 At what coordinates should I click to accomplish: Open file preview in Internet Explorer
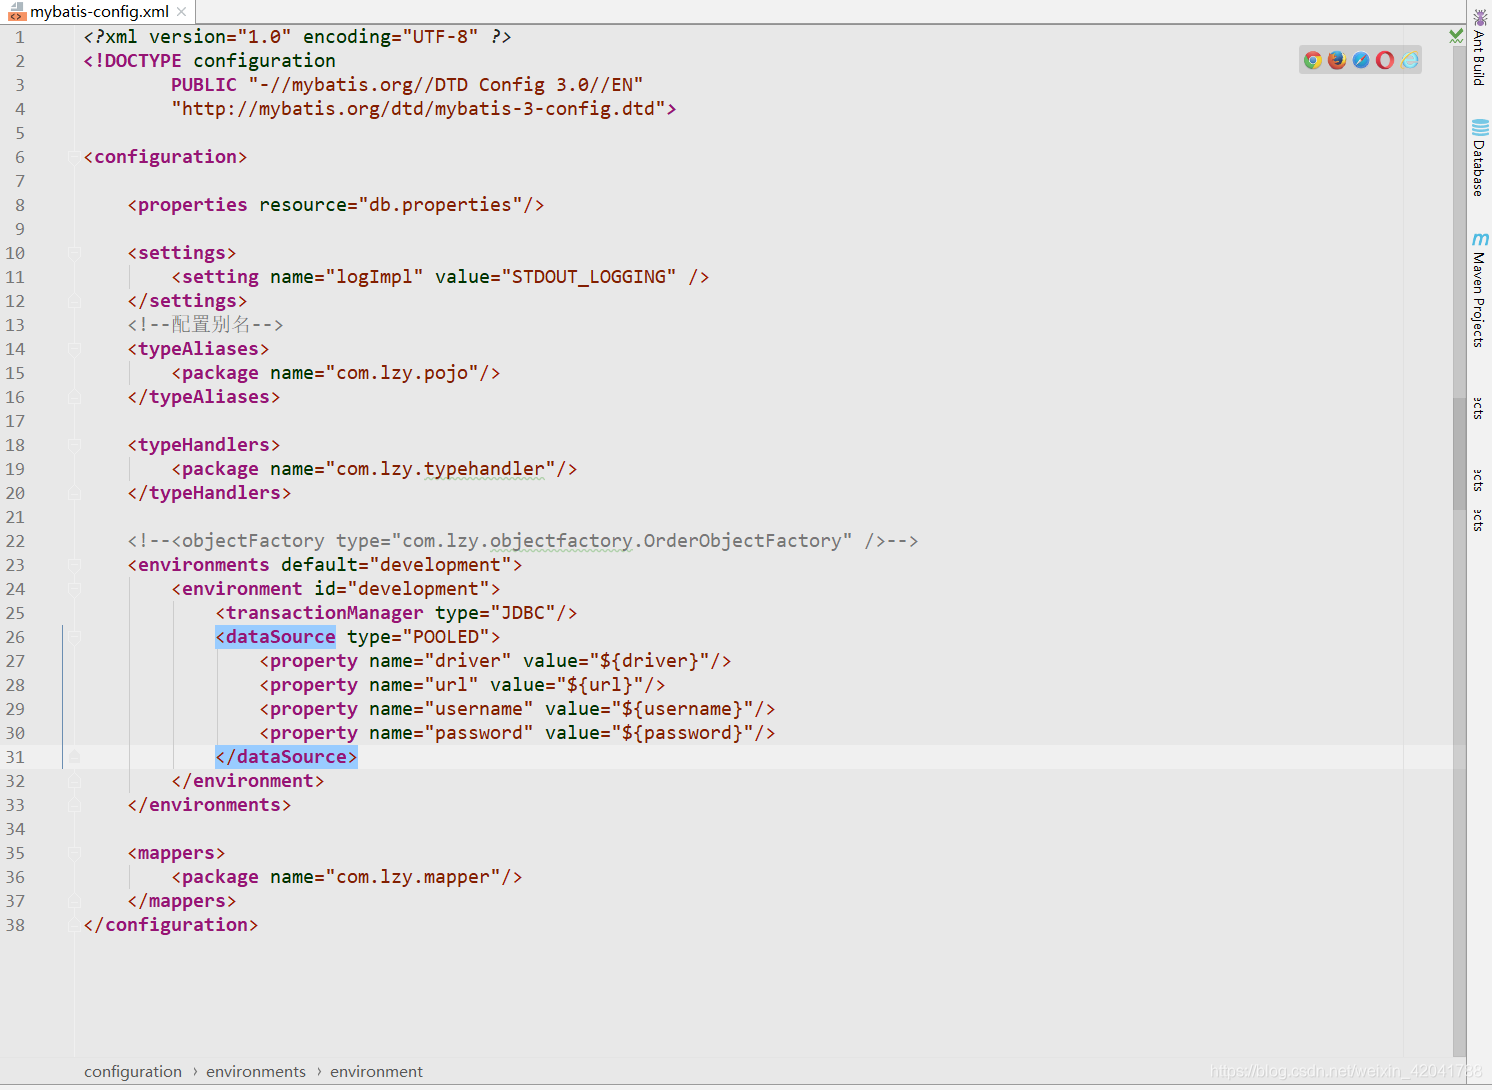(x=1410, y=60)
